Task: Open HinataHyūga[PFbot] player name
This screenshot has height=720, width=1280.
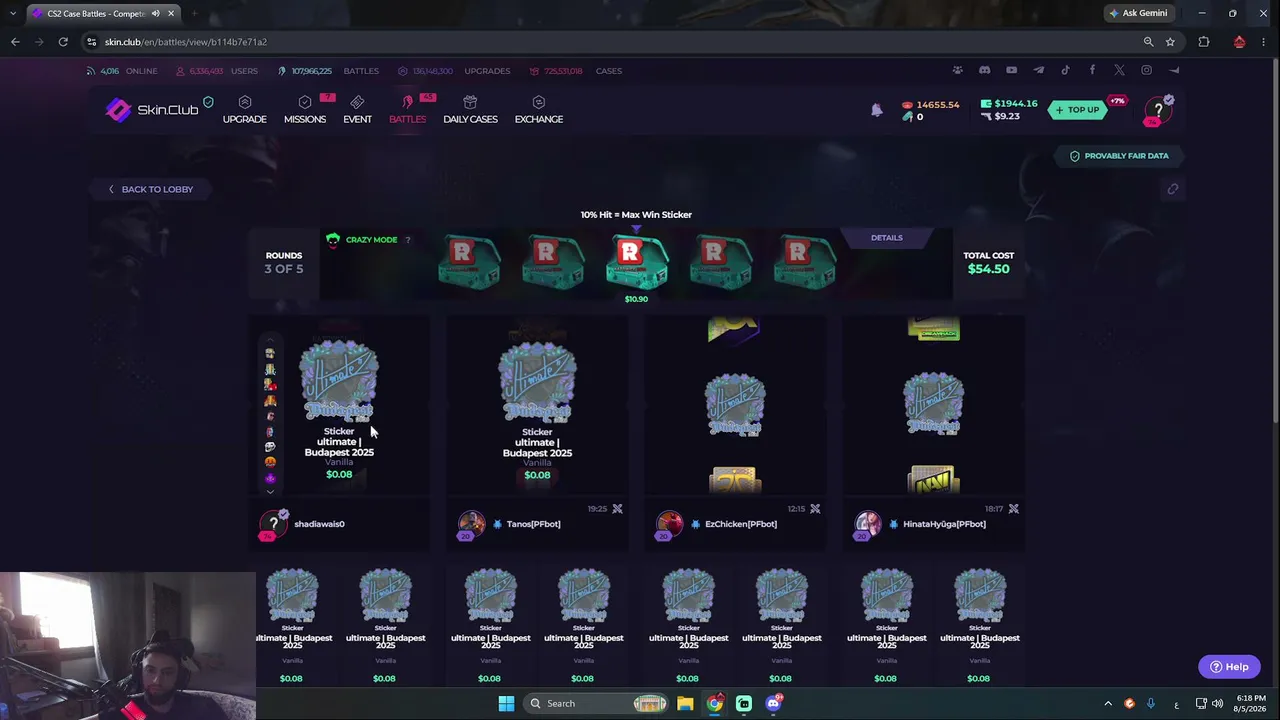Action: [x=944, y=524]
